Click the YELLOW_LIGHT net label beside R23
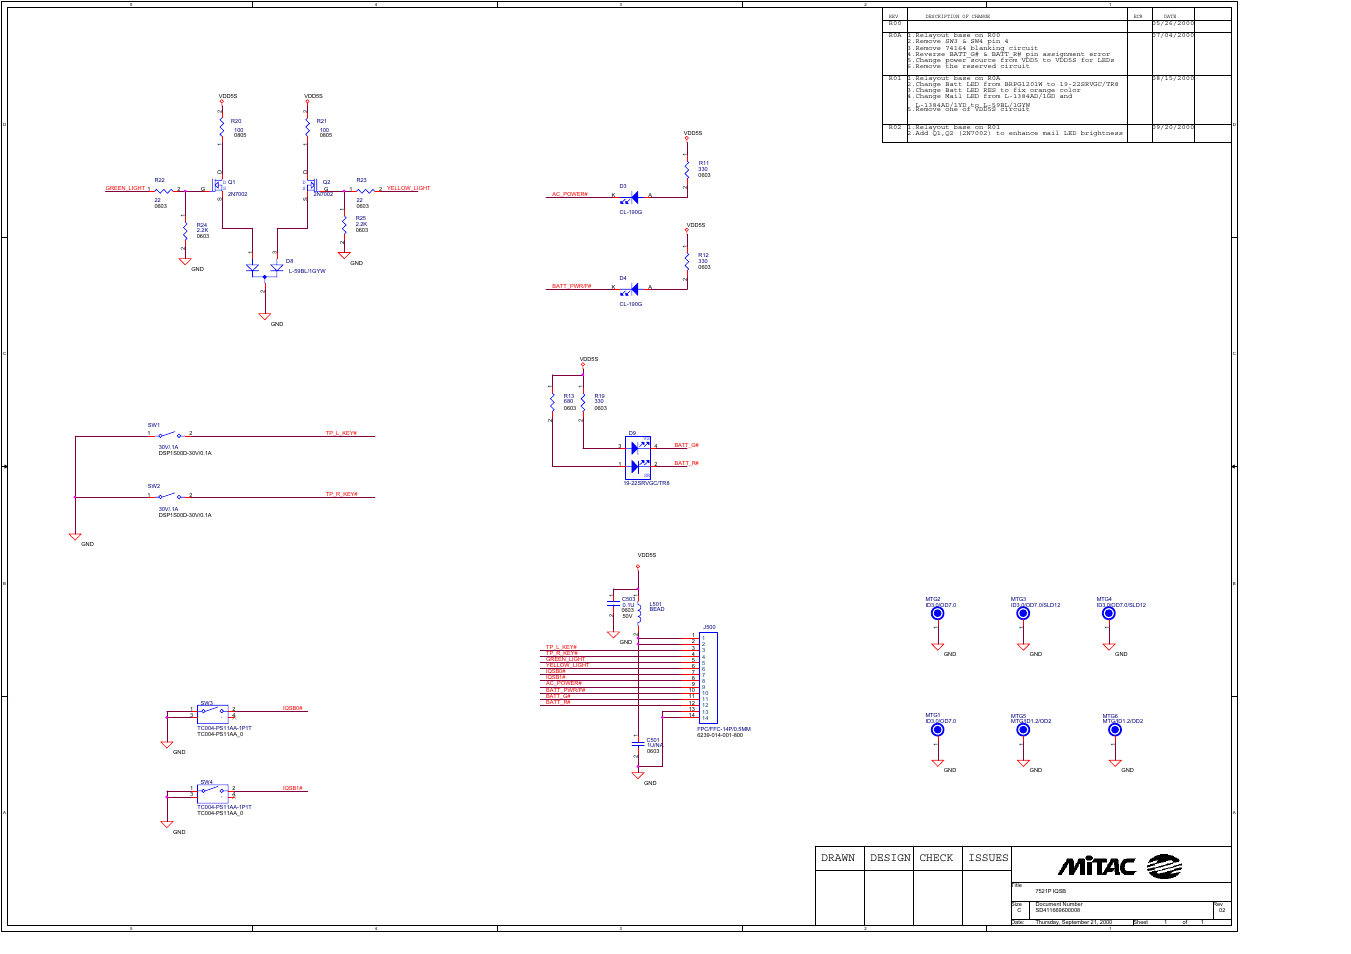Image resolution: width=1351 pixels, height=954 pixels. (x=409, y=189)
